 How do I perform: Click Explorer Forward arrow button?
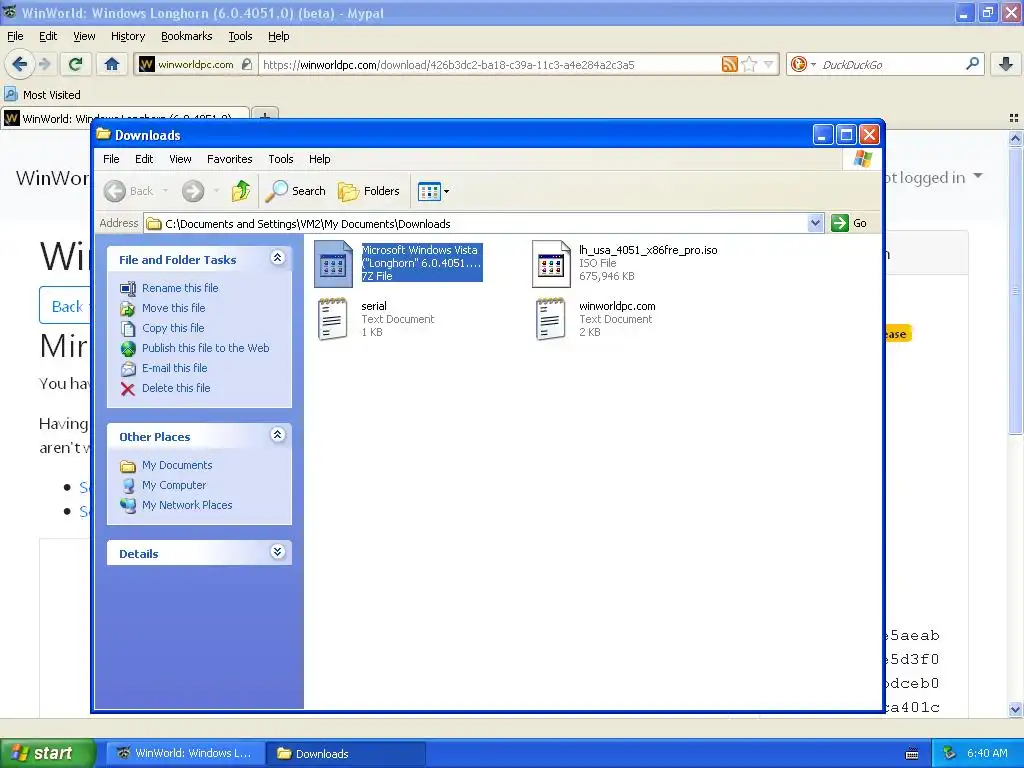coord(193,191)
